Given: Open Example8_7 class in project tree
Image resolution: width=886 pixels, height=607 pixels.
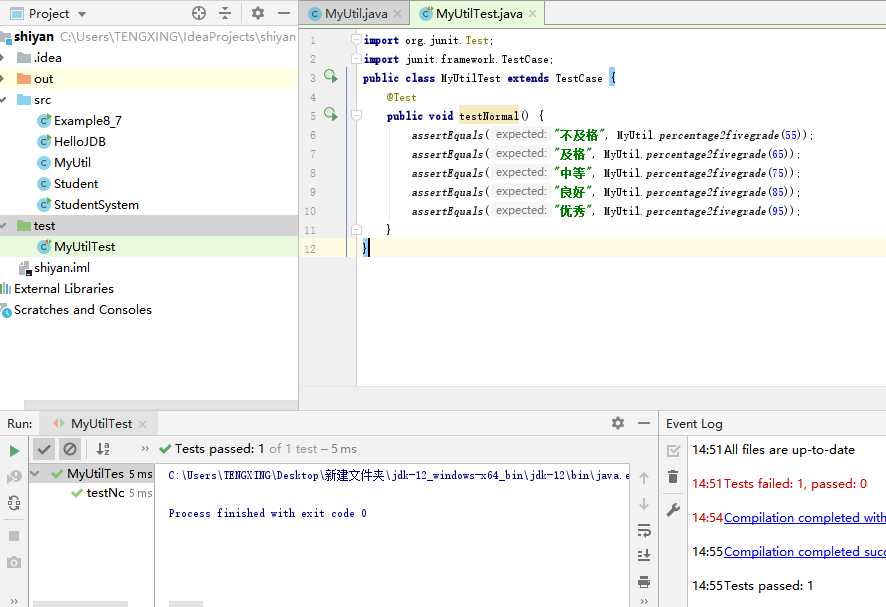Looking at the screenshot, I should (x=88, y=121).
